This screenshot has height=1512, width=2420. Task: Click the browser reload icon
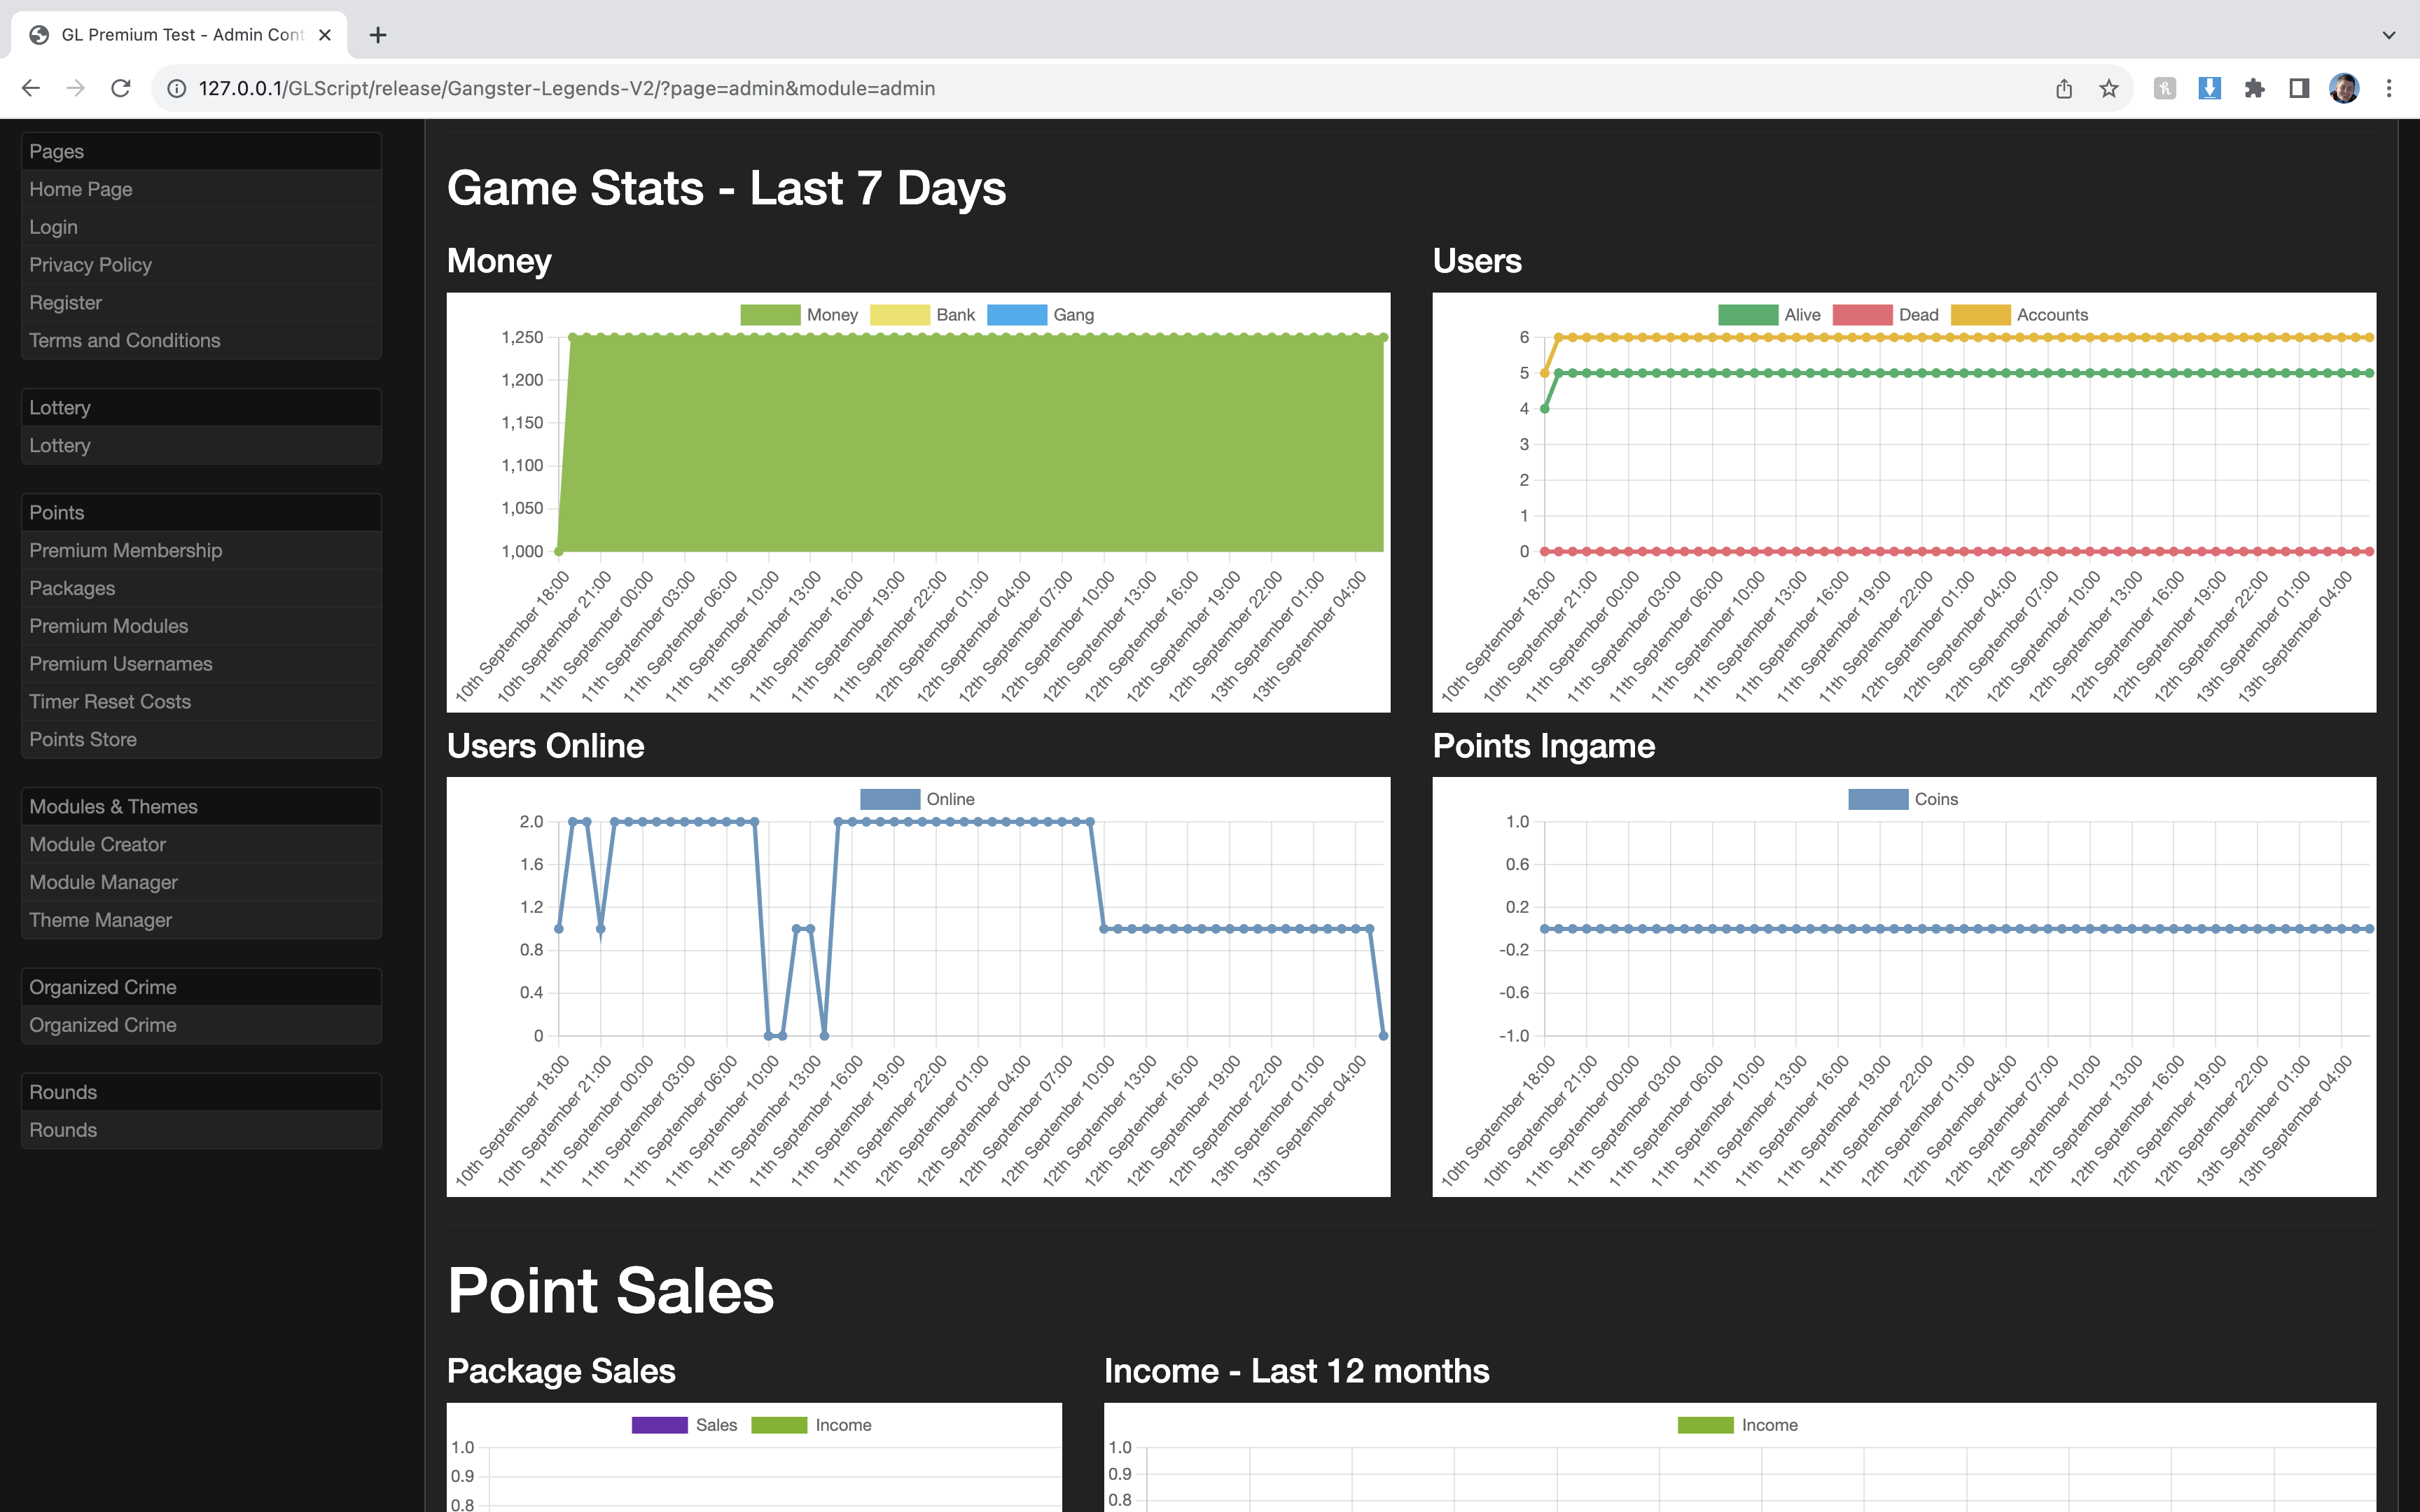point(121,88)
